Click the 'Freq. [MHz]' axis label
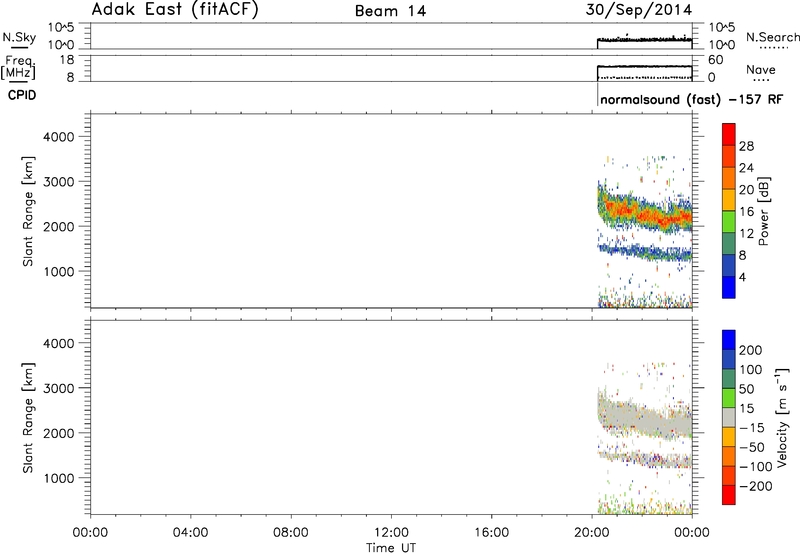 tap(19, 67)
